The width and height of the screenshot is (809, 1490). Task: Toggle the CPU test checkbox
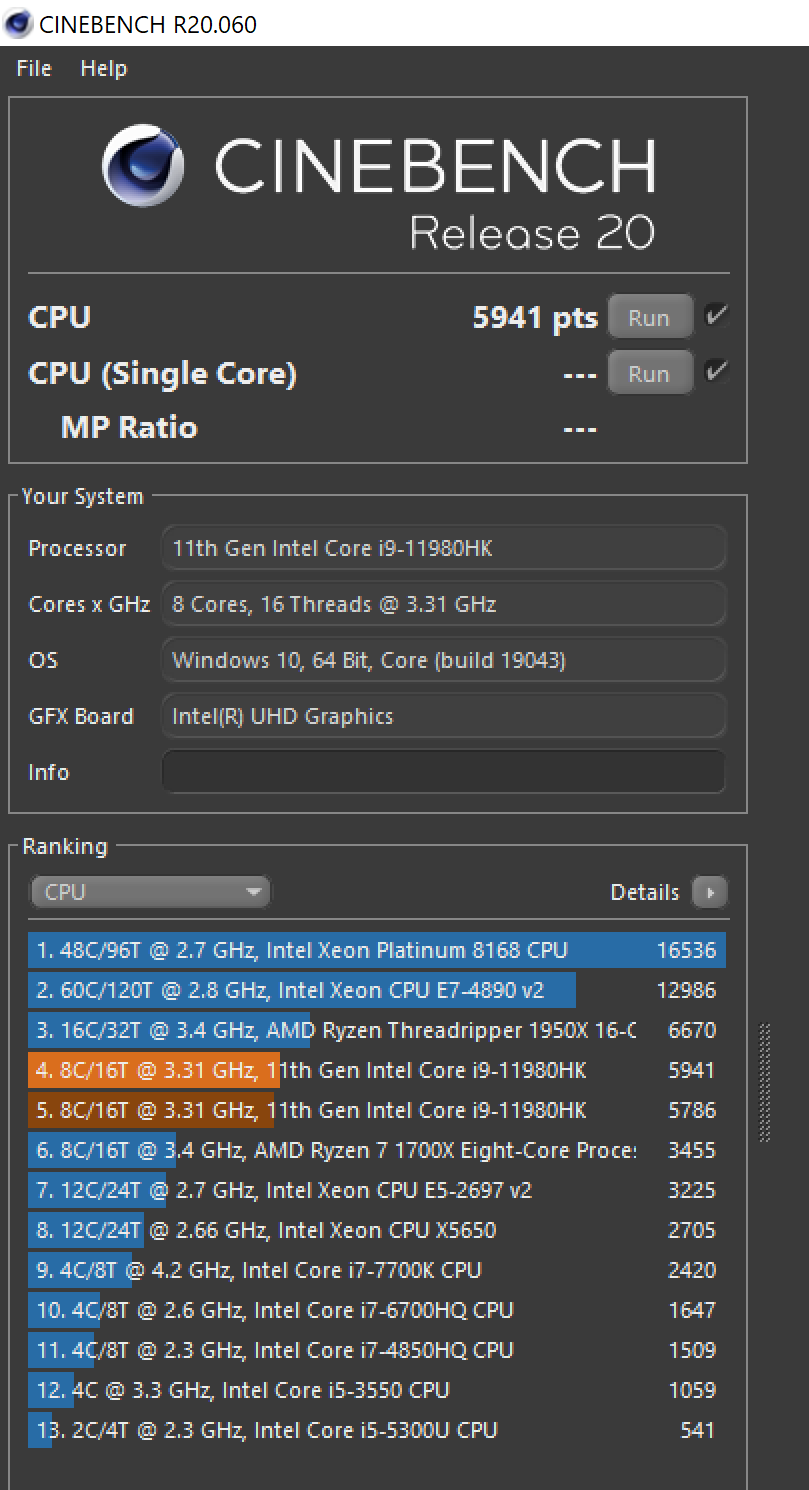(x=716, y=316)
